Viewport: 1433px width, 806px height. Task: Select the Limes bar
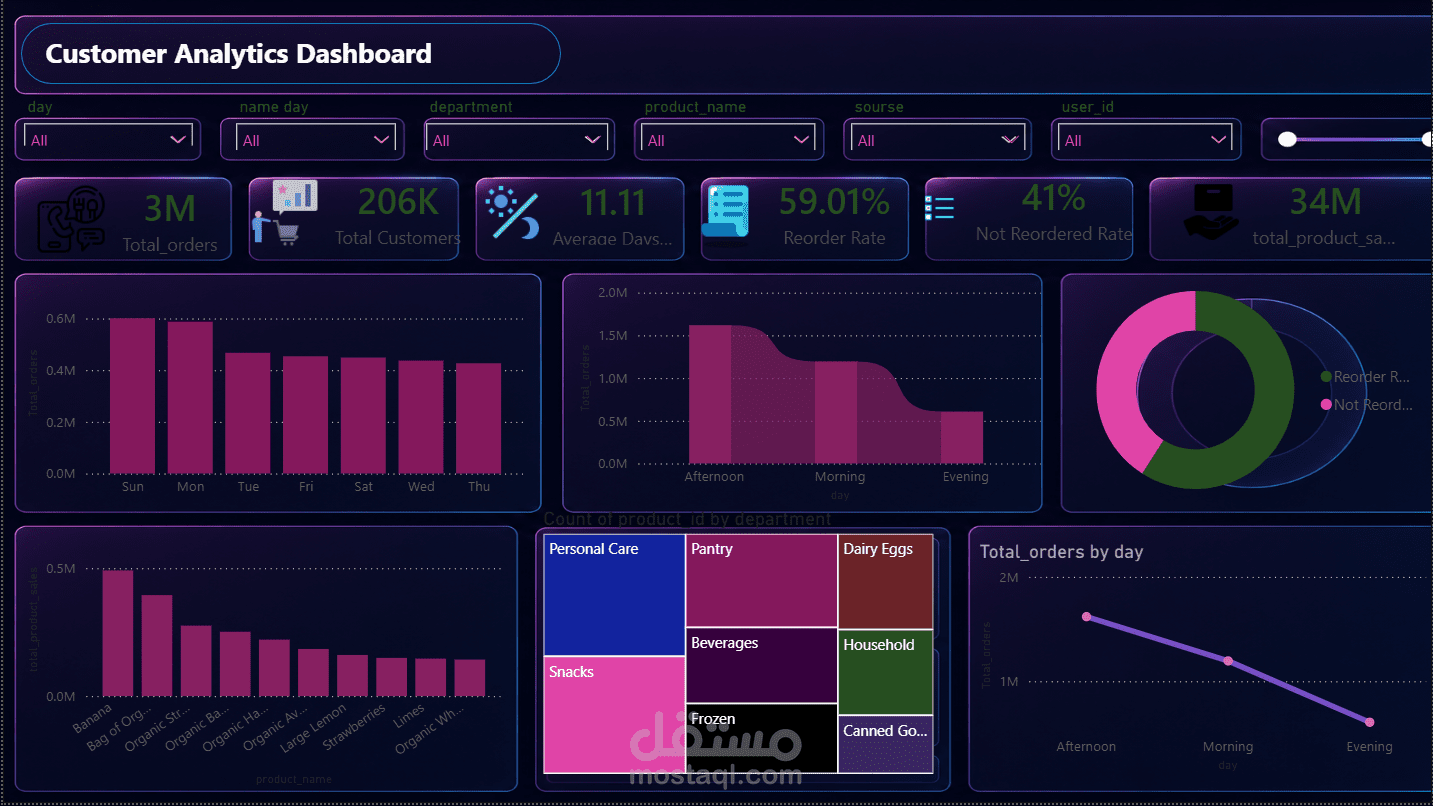point(430,677)
